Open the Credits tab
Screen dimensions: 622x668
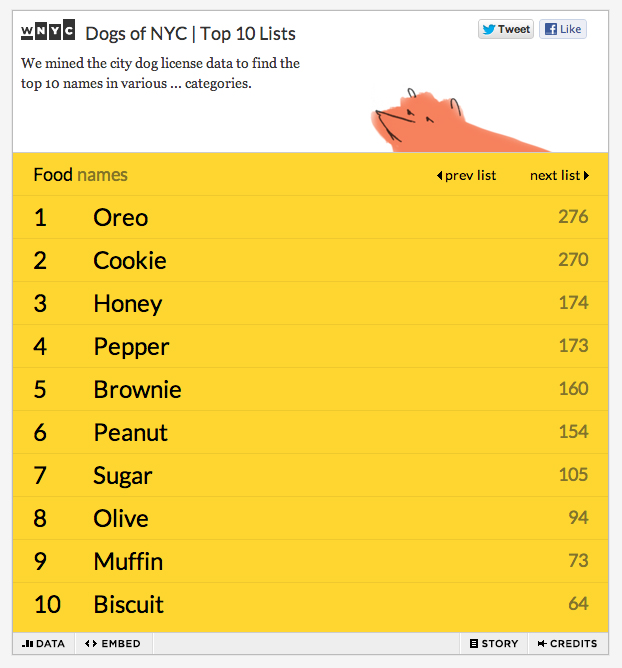567,643
